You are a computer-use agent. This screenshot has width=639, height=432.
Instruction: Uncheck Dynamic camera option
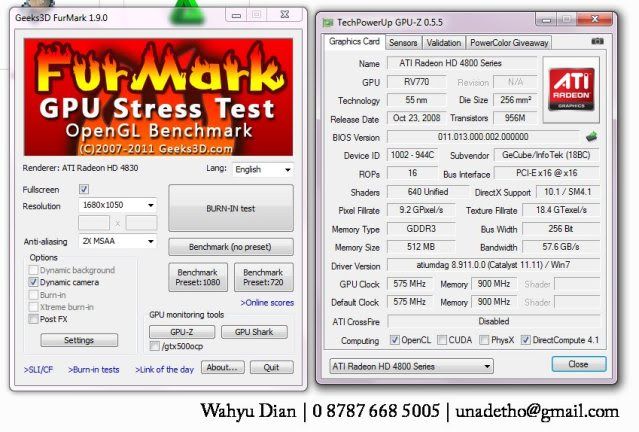[33, 282]
